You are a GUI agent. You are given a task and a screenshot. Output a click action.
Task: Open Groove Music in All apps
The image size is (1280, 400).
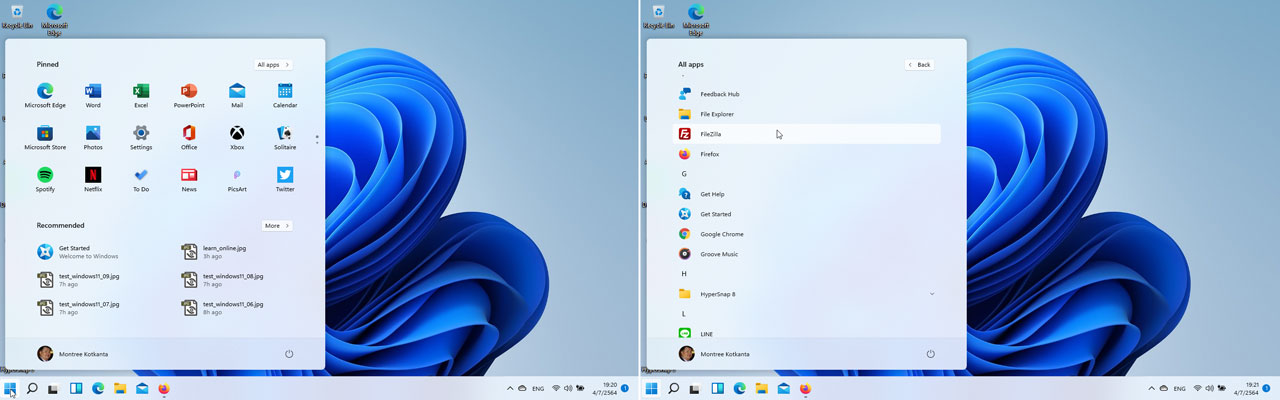(808, 254)
